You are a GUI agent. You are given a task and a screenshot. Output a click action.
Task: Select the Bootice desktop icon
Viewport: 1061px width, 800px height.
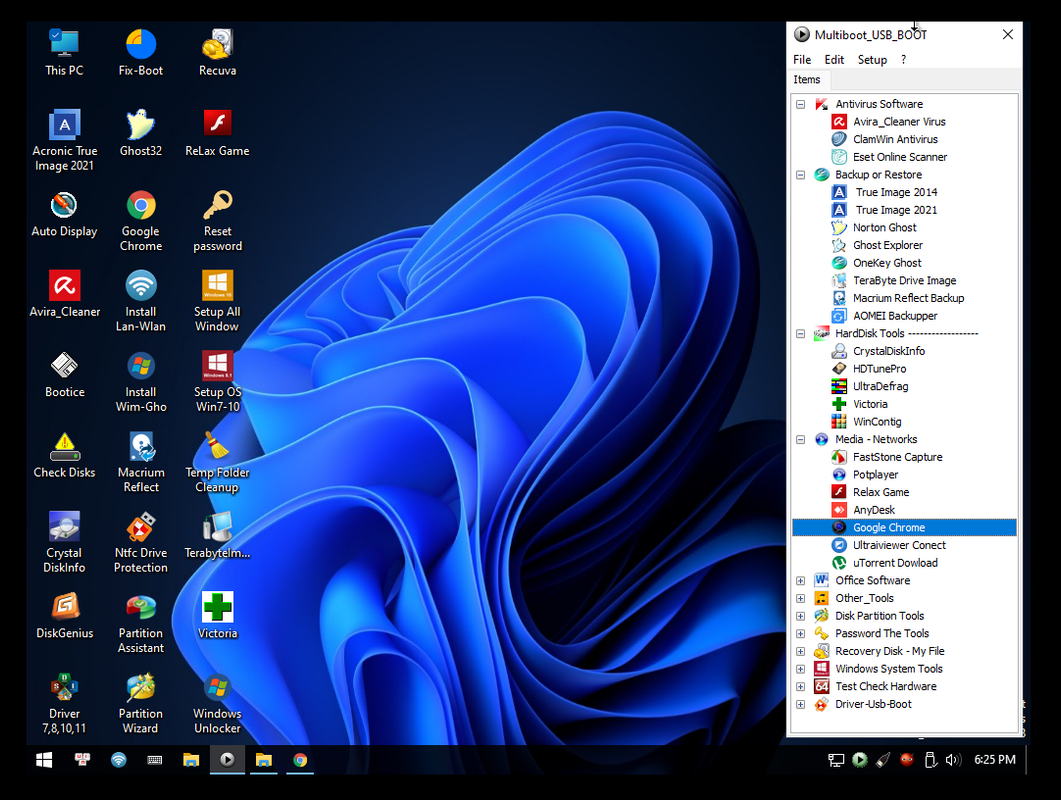coord(64,375)
